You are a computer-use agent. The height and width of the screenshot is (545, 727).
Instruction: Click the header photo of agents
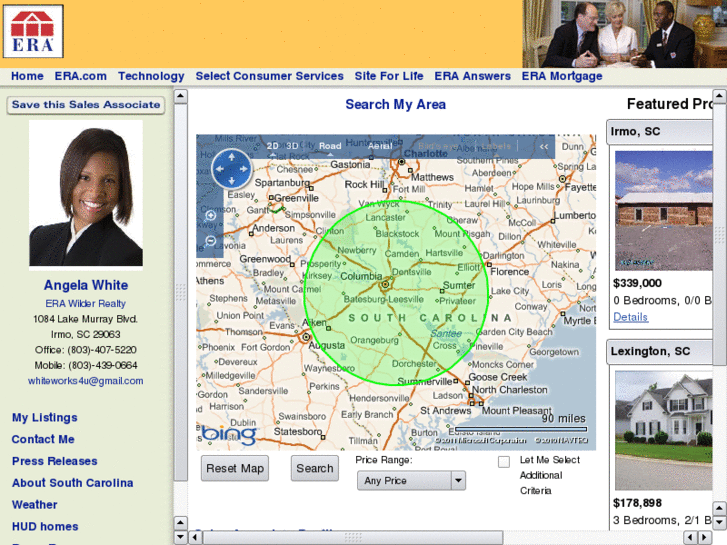click(625, 34)
